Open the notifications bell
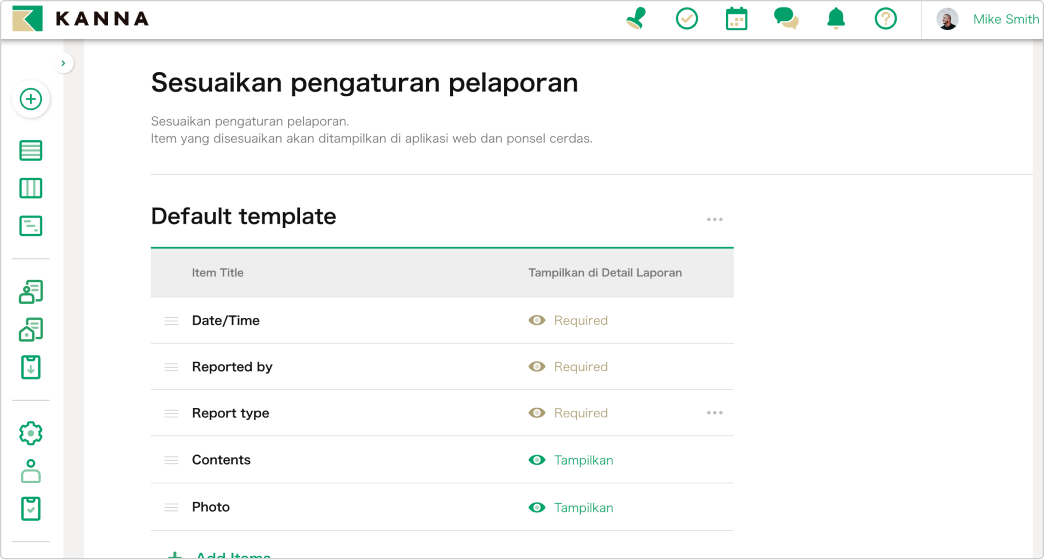Image resolution: width=1044 pixels, height=560 pixels. tap(836, 19)
